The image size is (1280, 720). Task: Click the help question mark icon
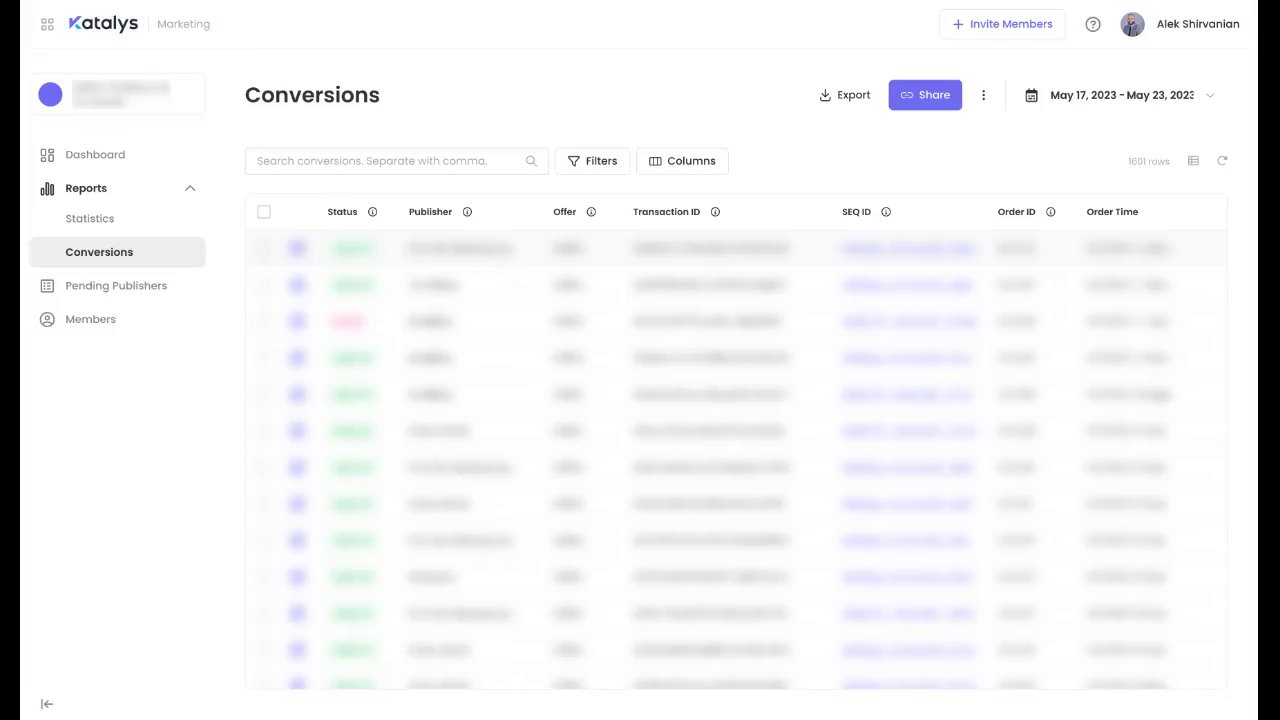[1093, 24]
